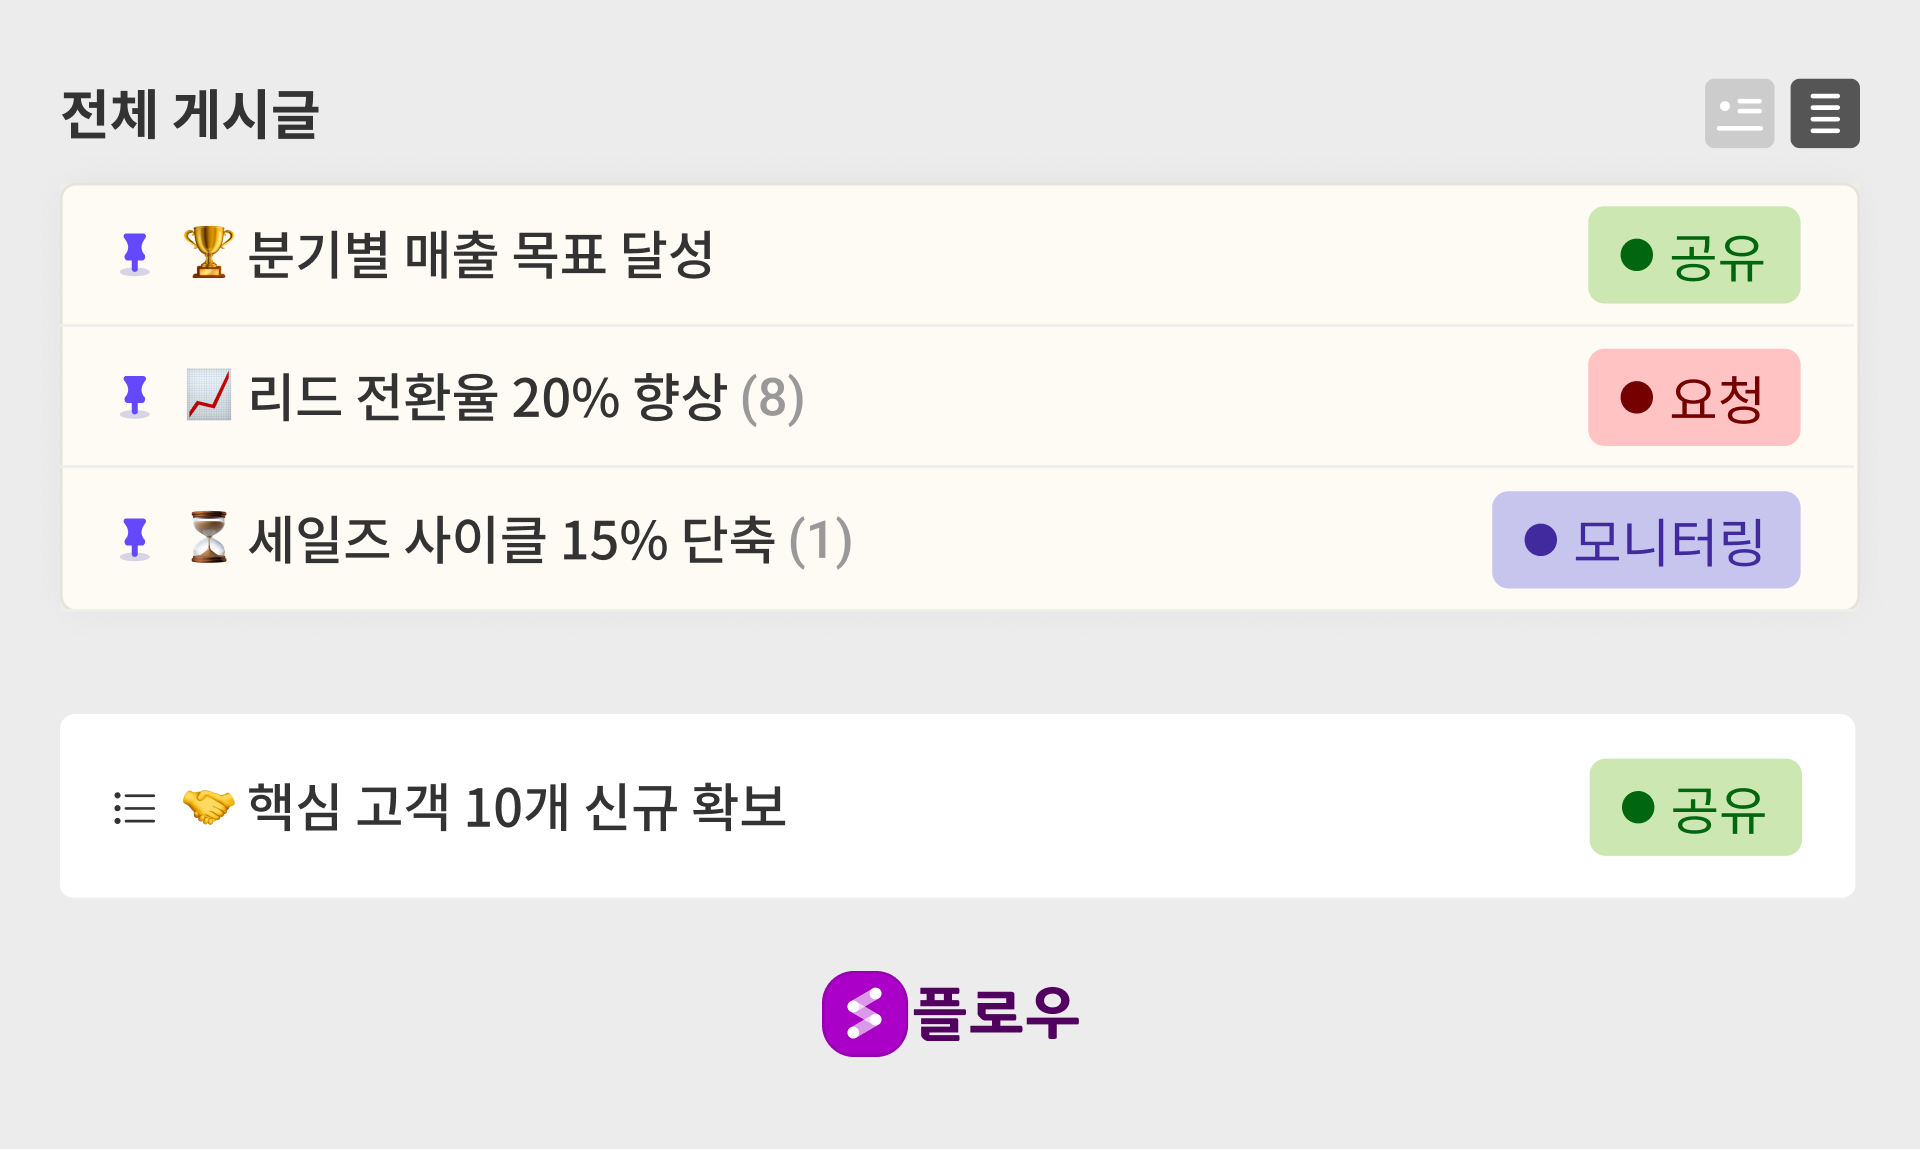Open the 플로우 logo icon

864,1013
